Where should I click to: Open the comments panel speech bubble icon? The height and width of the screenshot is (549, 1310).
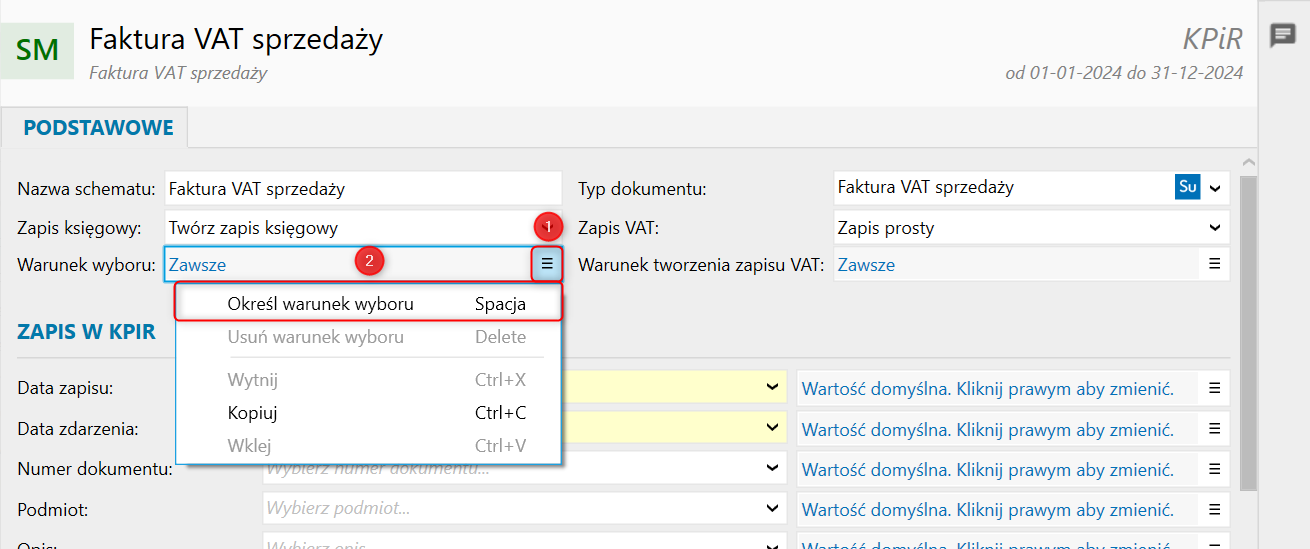tap(1283, 36)
